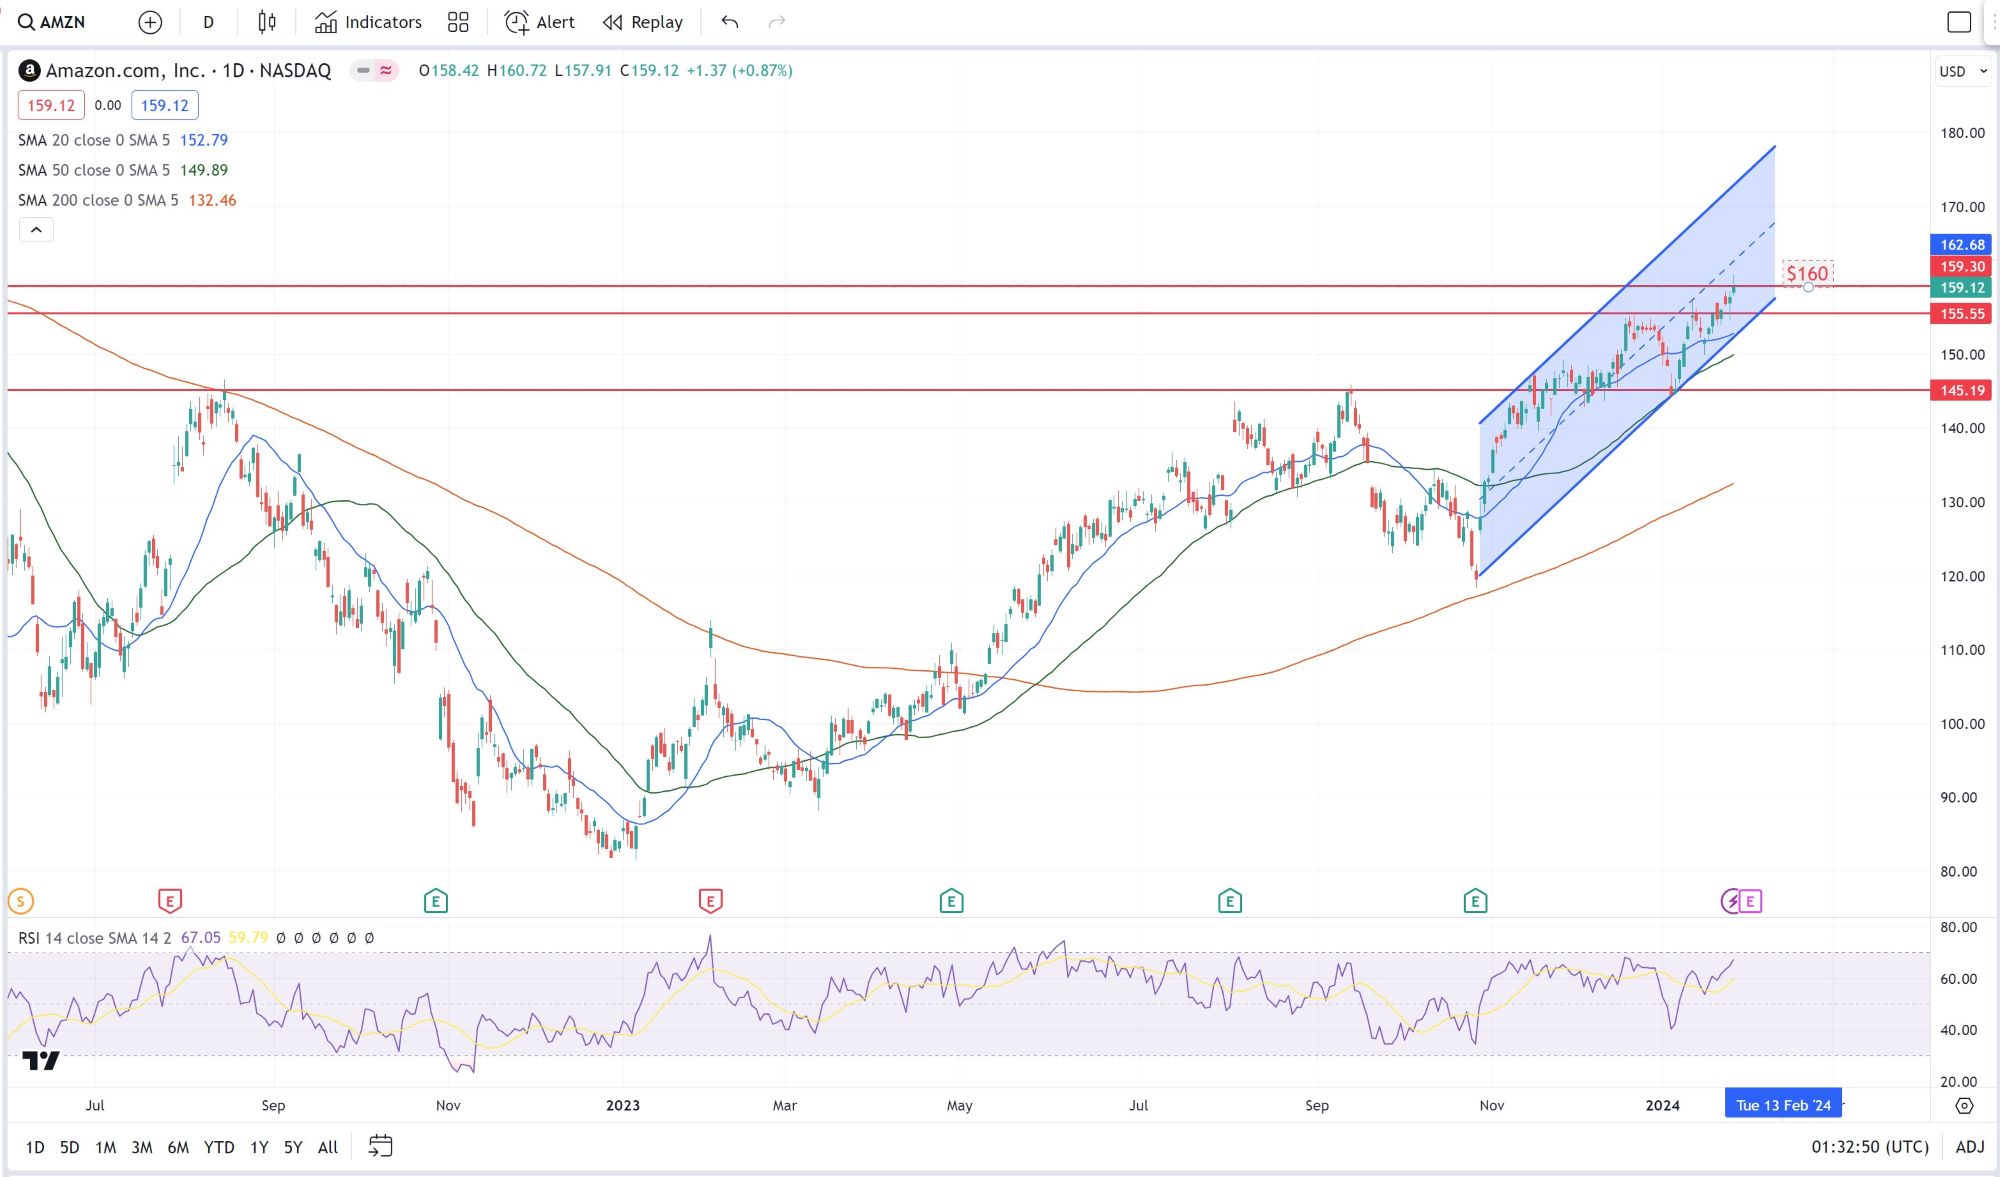Set range to 5D

(x=69, y=1147)
